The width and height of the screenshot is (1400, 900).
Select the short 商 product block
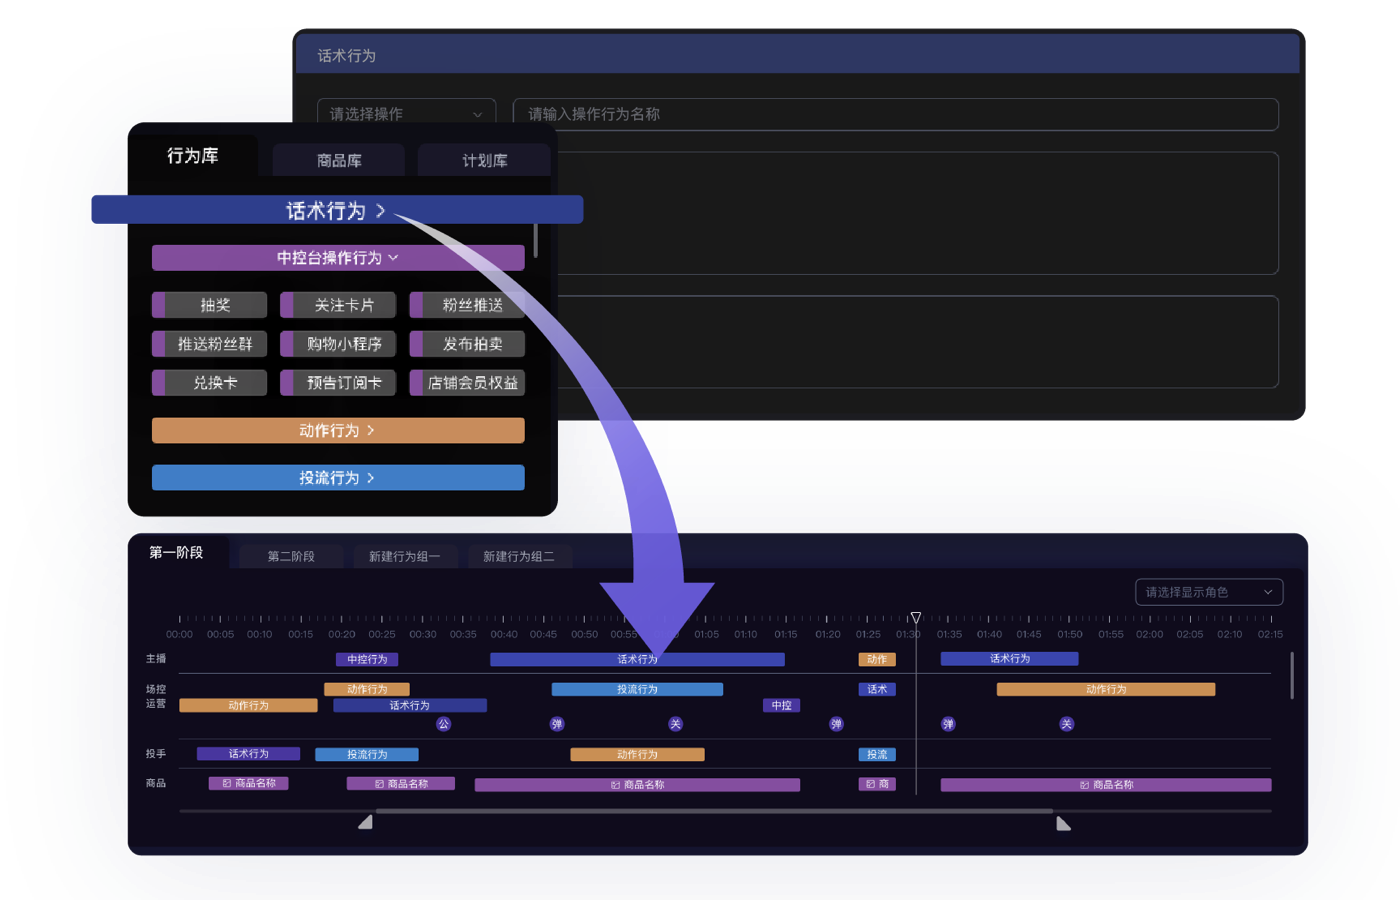[x=877, y=784]
